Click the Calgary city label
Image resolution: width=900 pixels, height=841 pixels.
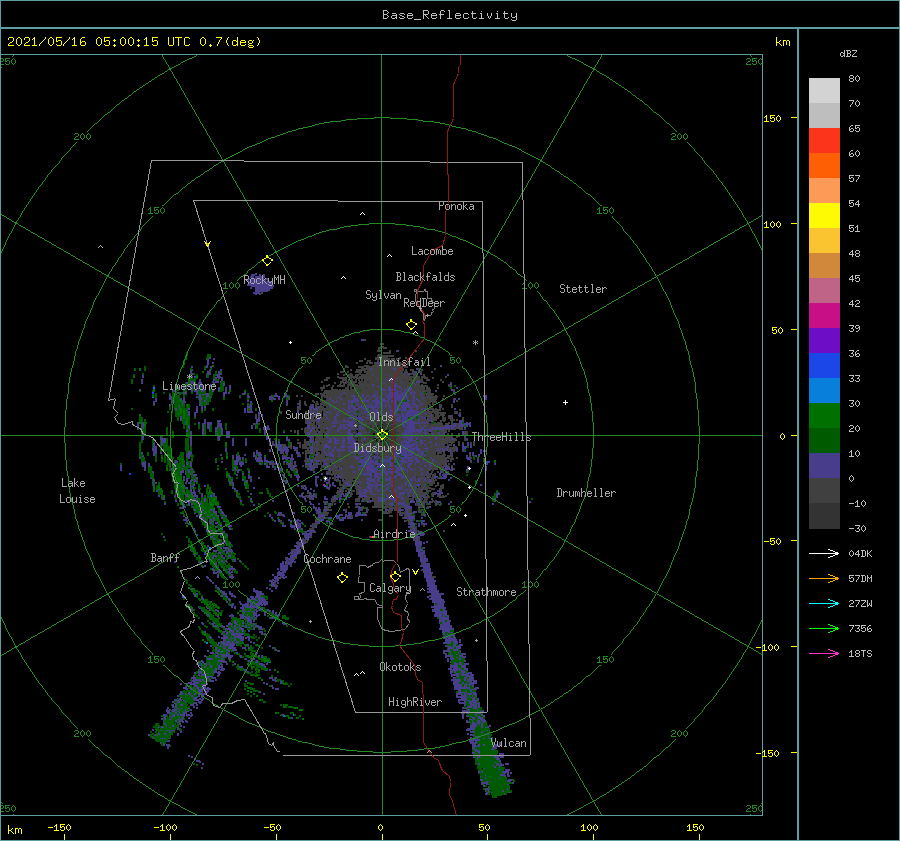point(390,588)
